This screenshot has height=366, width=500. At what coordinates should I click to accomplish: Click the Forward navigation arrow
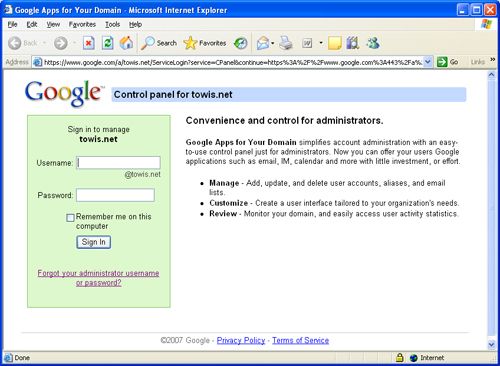click(61, 43)
